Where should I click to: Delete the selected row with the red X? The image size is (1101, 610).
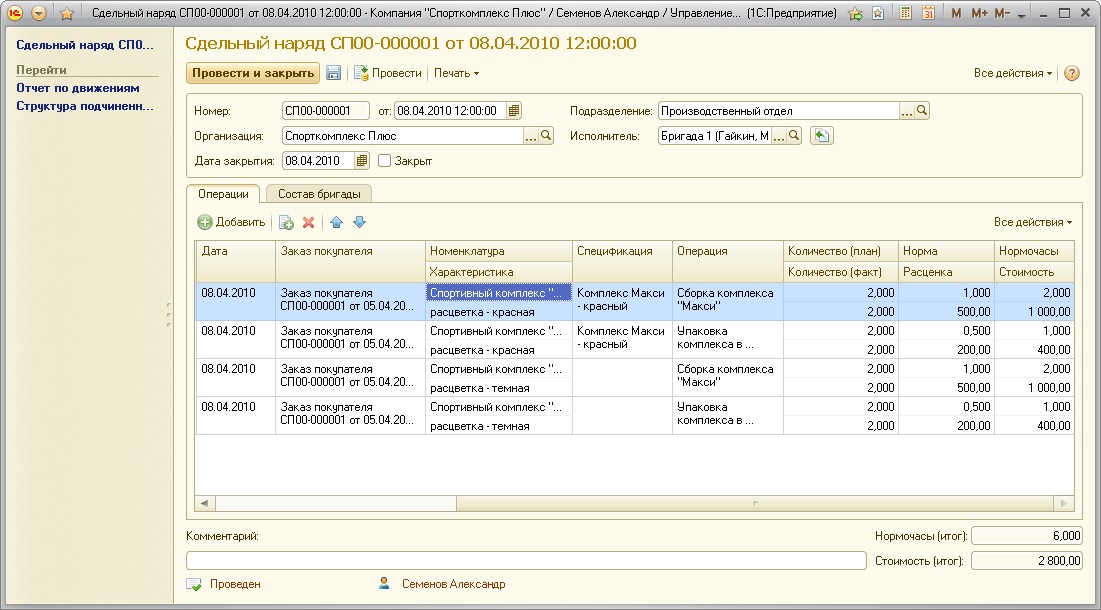[x=309, y=223]
